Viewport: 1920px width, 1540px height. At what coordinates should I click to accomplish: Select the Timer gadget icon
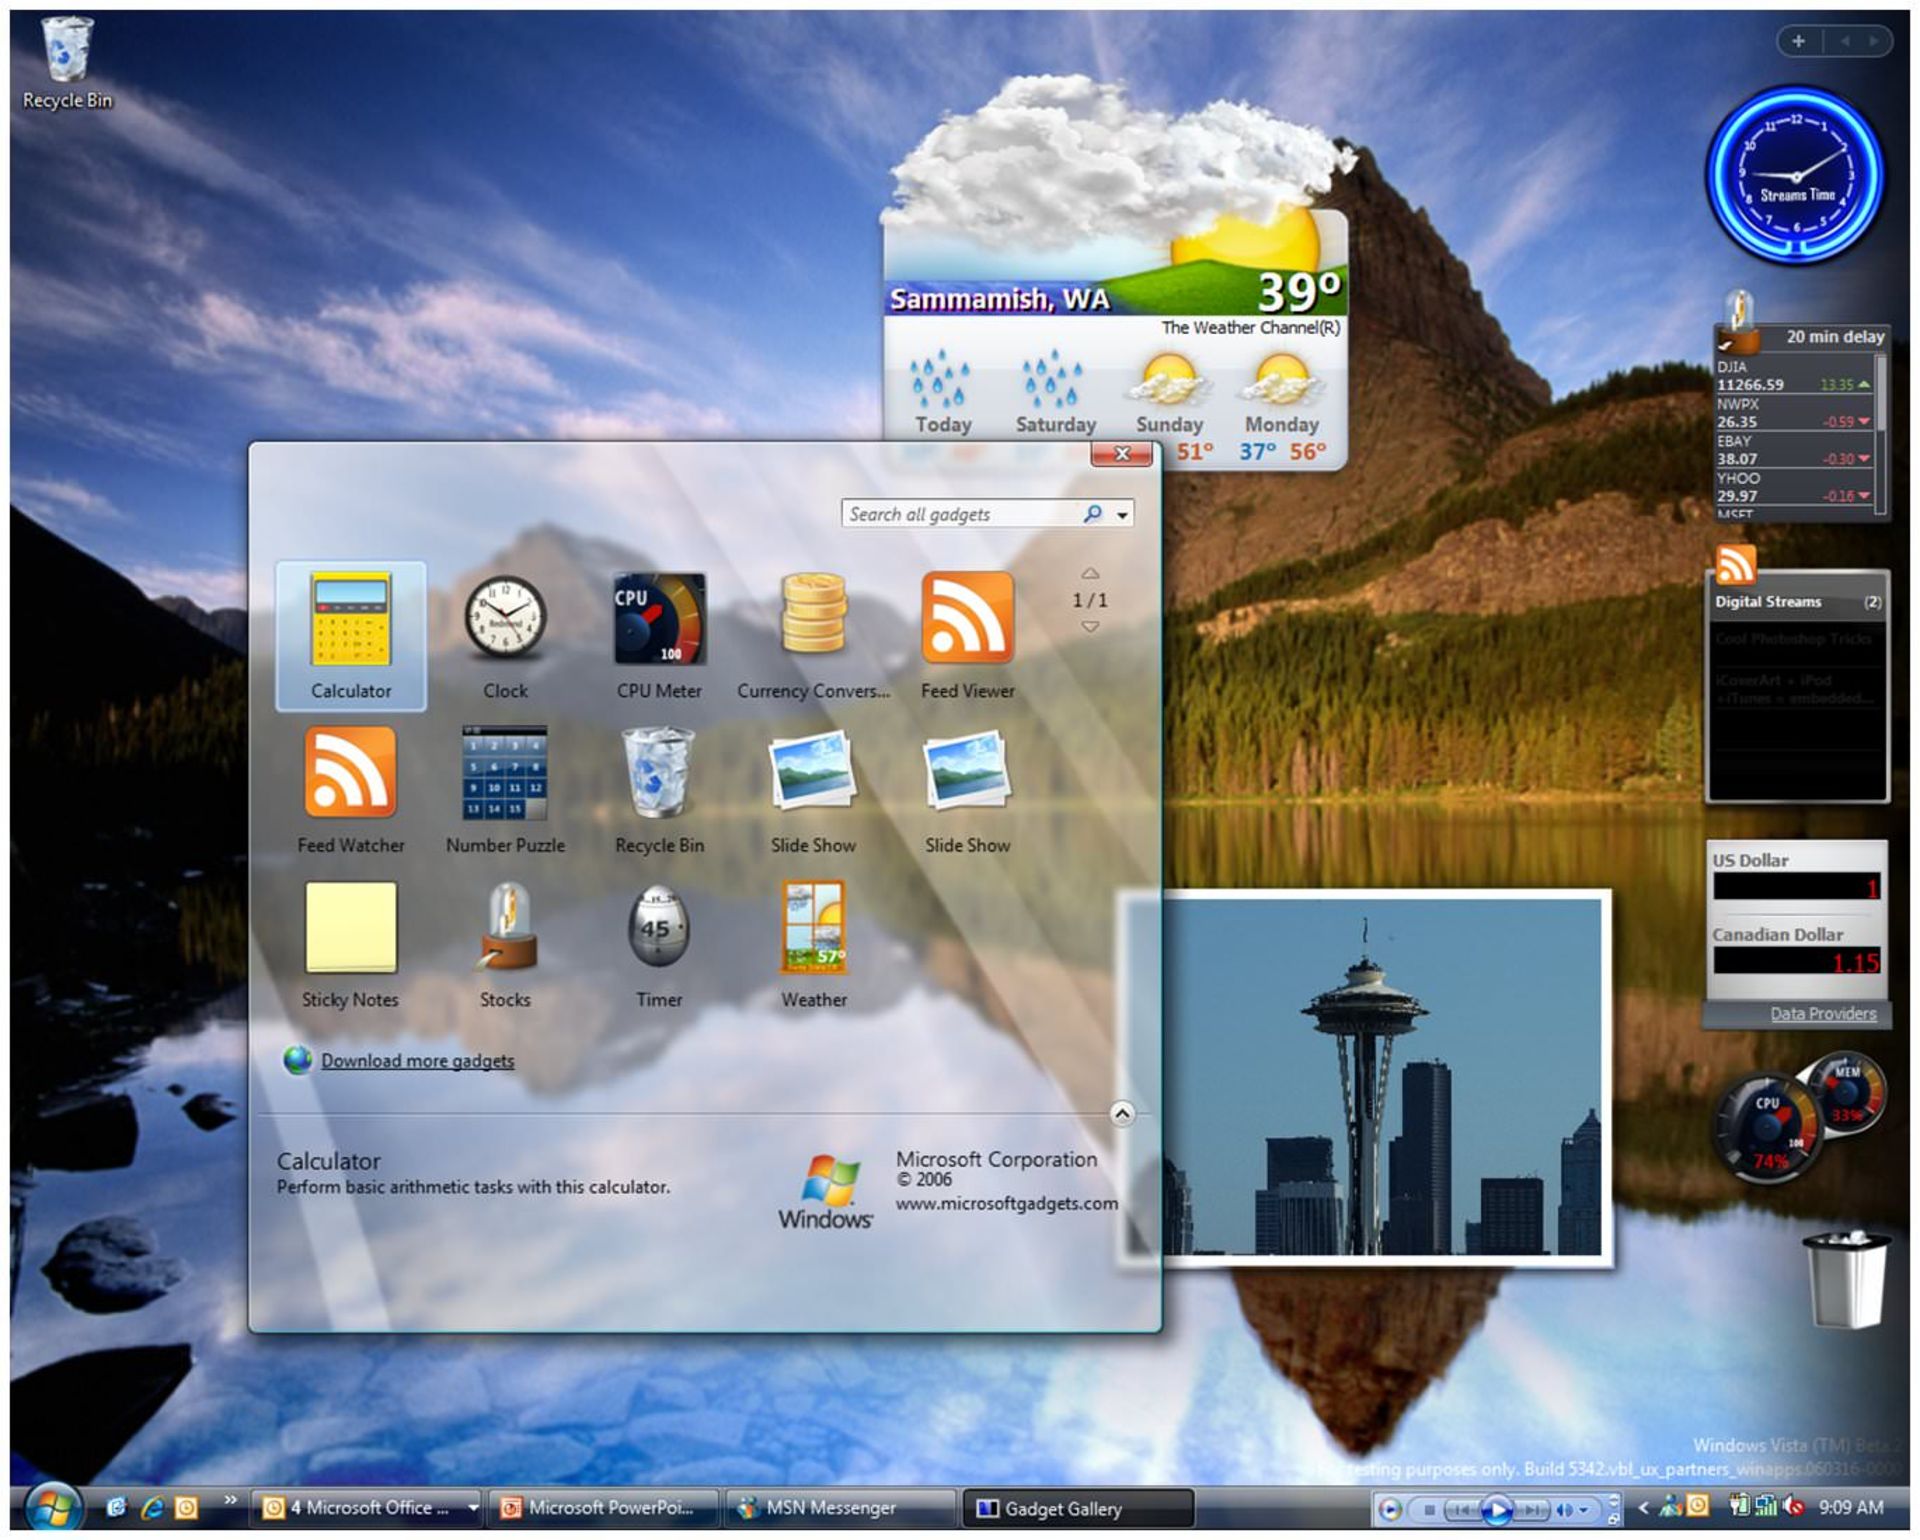[x=658, y=928]
